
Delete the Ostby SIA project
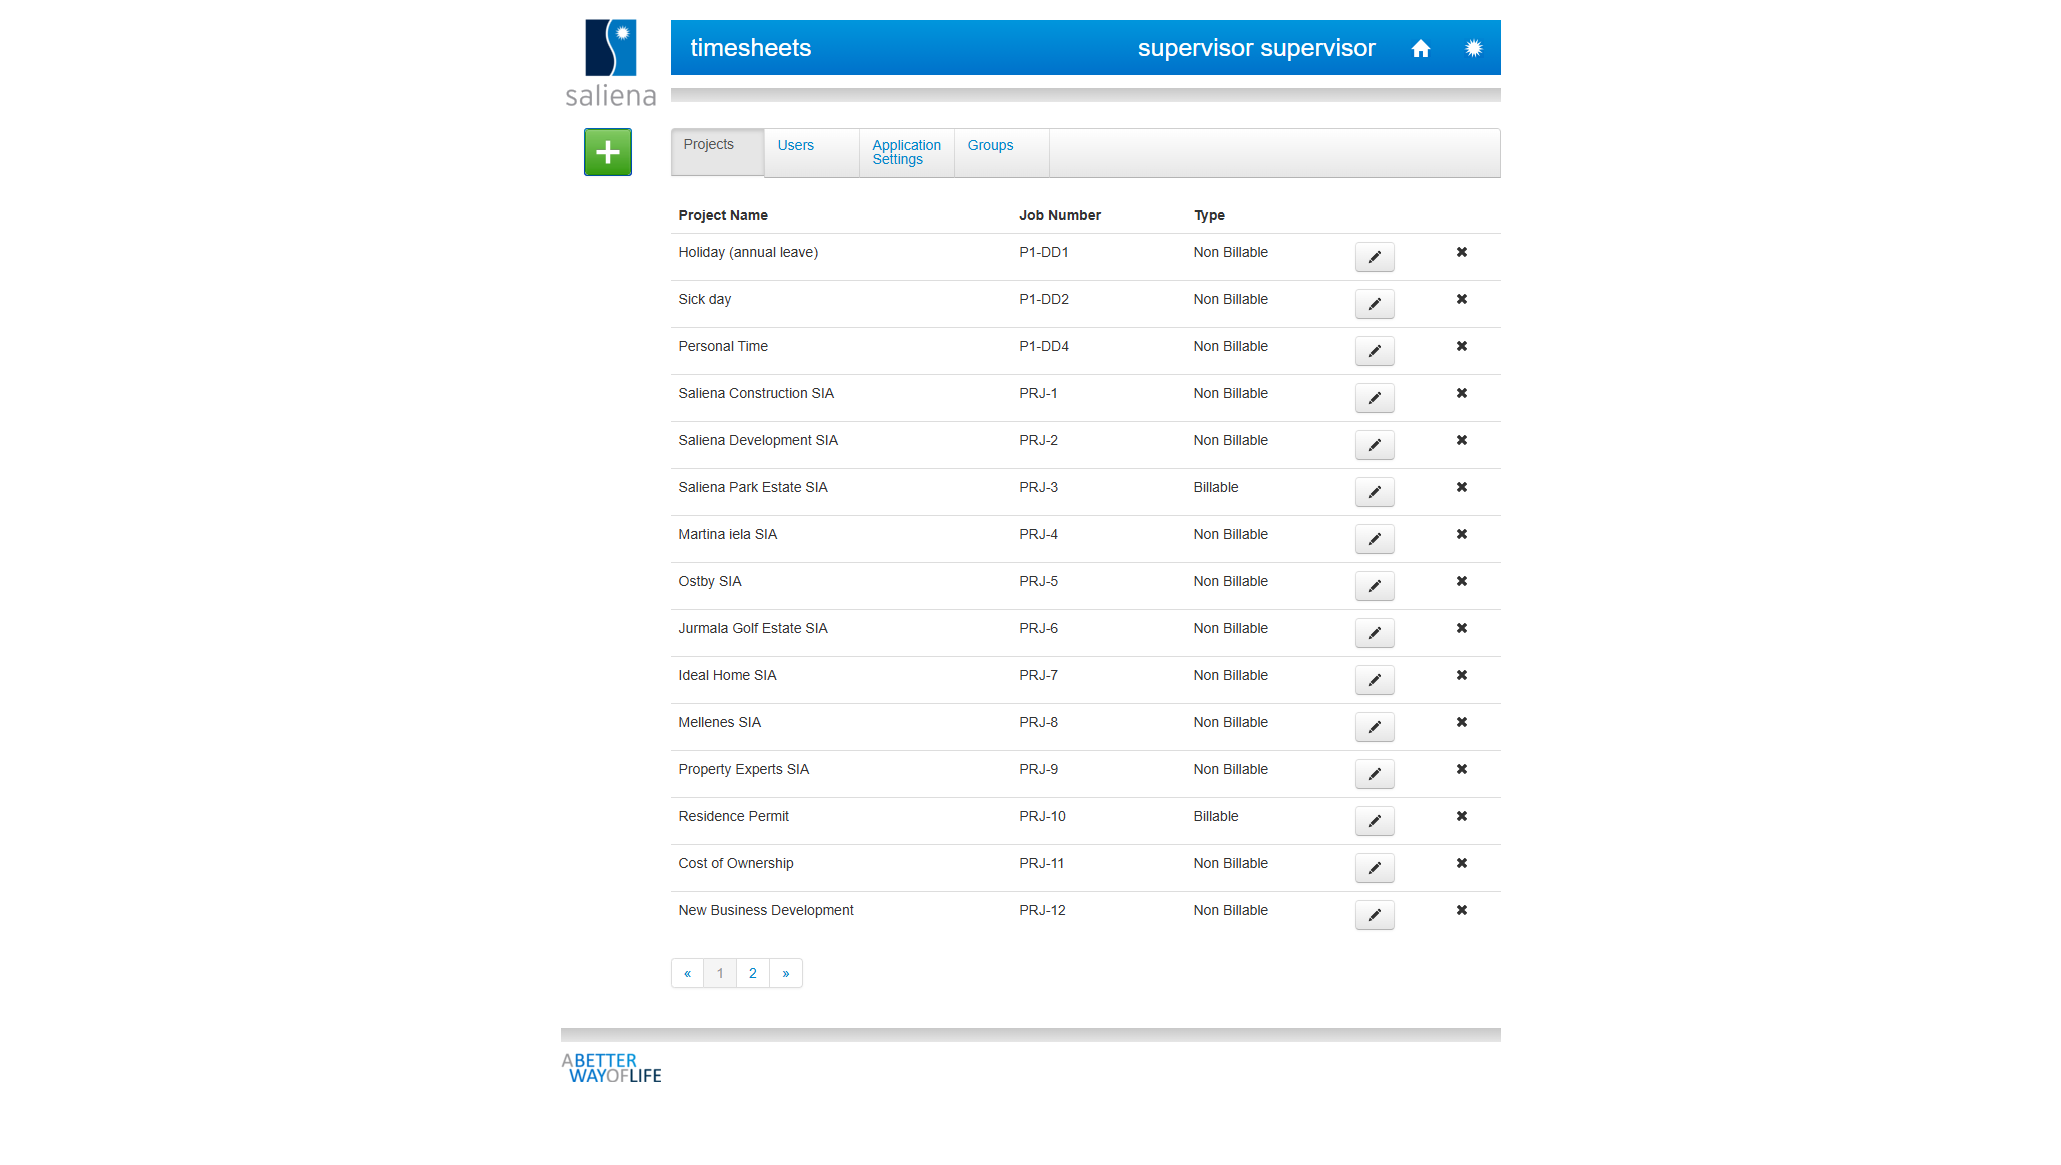coord(1462,581)
